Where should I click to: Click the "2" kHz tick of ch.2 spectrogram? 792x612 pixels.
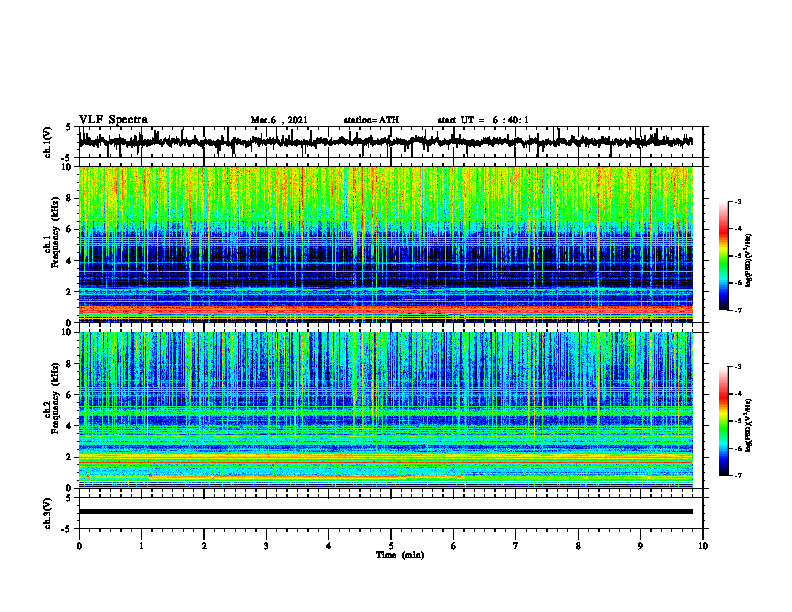point(69,457)
